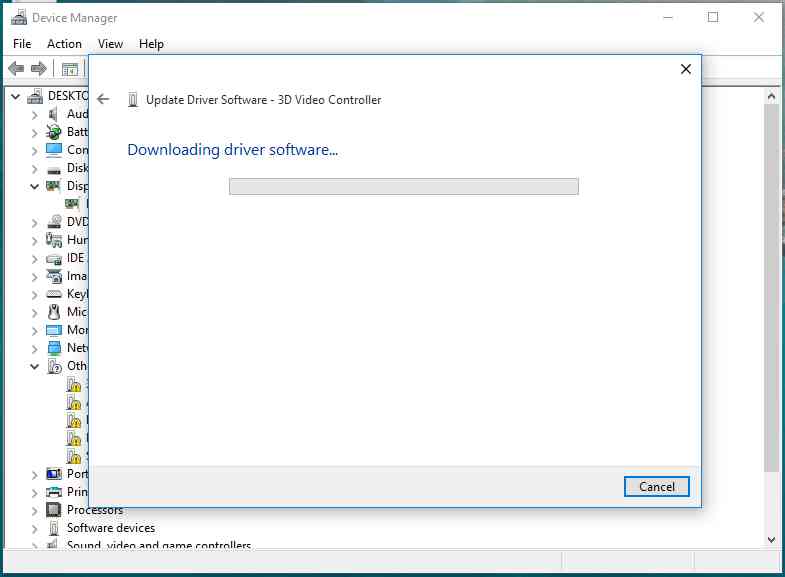Cancel the driver software download
This screenshot has height=577, width=785.
(x=656, y=486)
